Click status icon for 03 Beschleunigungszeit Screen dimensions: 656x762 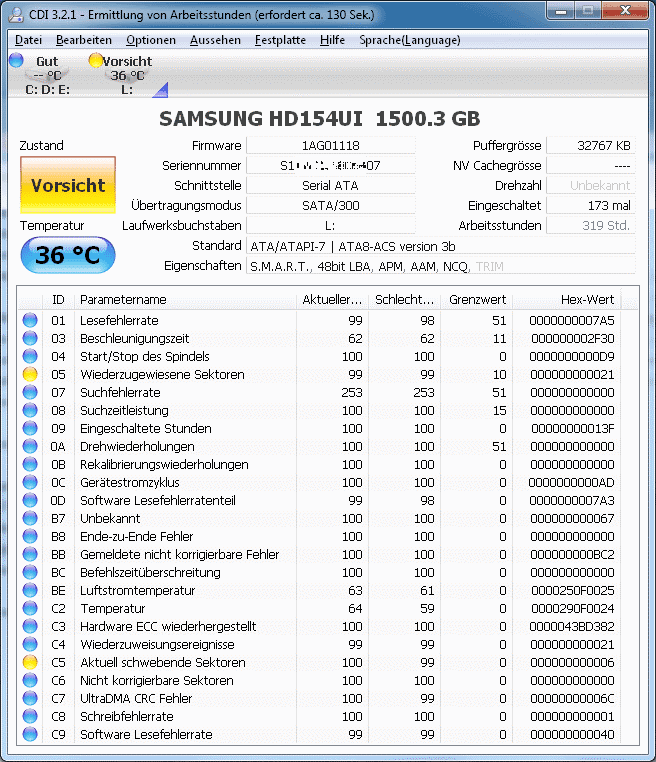point(30,338)
